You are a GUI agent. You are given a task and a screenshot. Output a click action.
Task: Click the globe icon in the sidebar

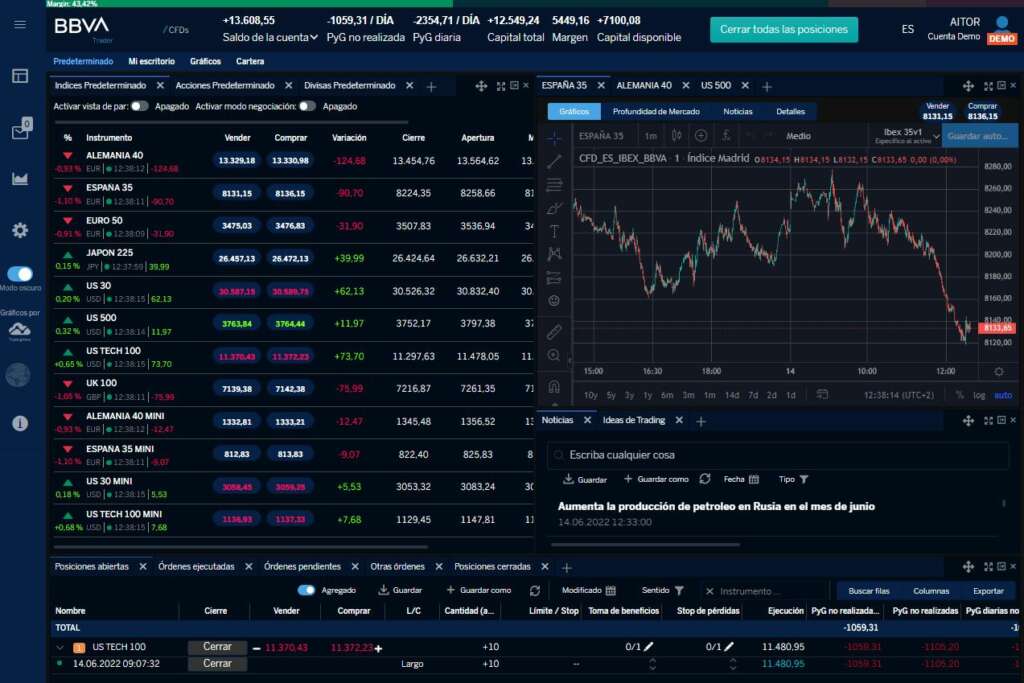pyautogui.click(x=18, y=375)
